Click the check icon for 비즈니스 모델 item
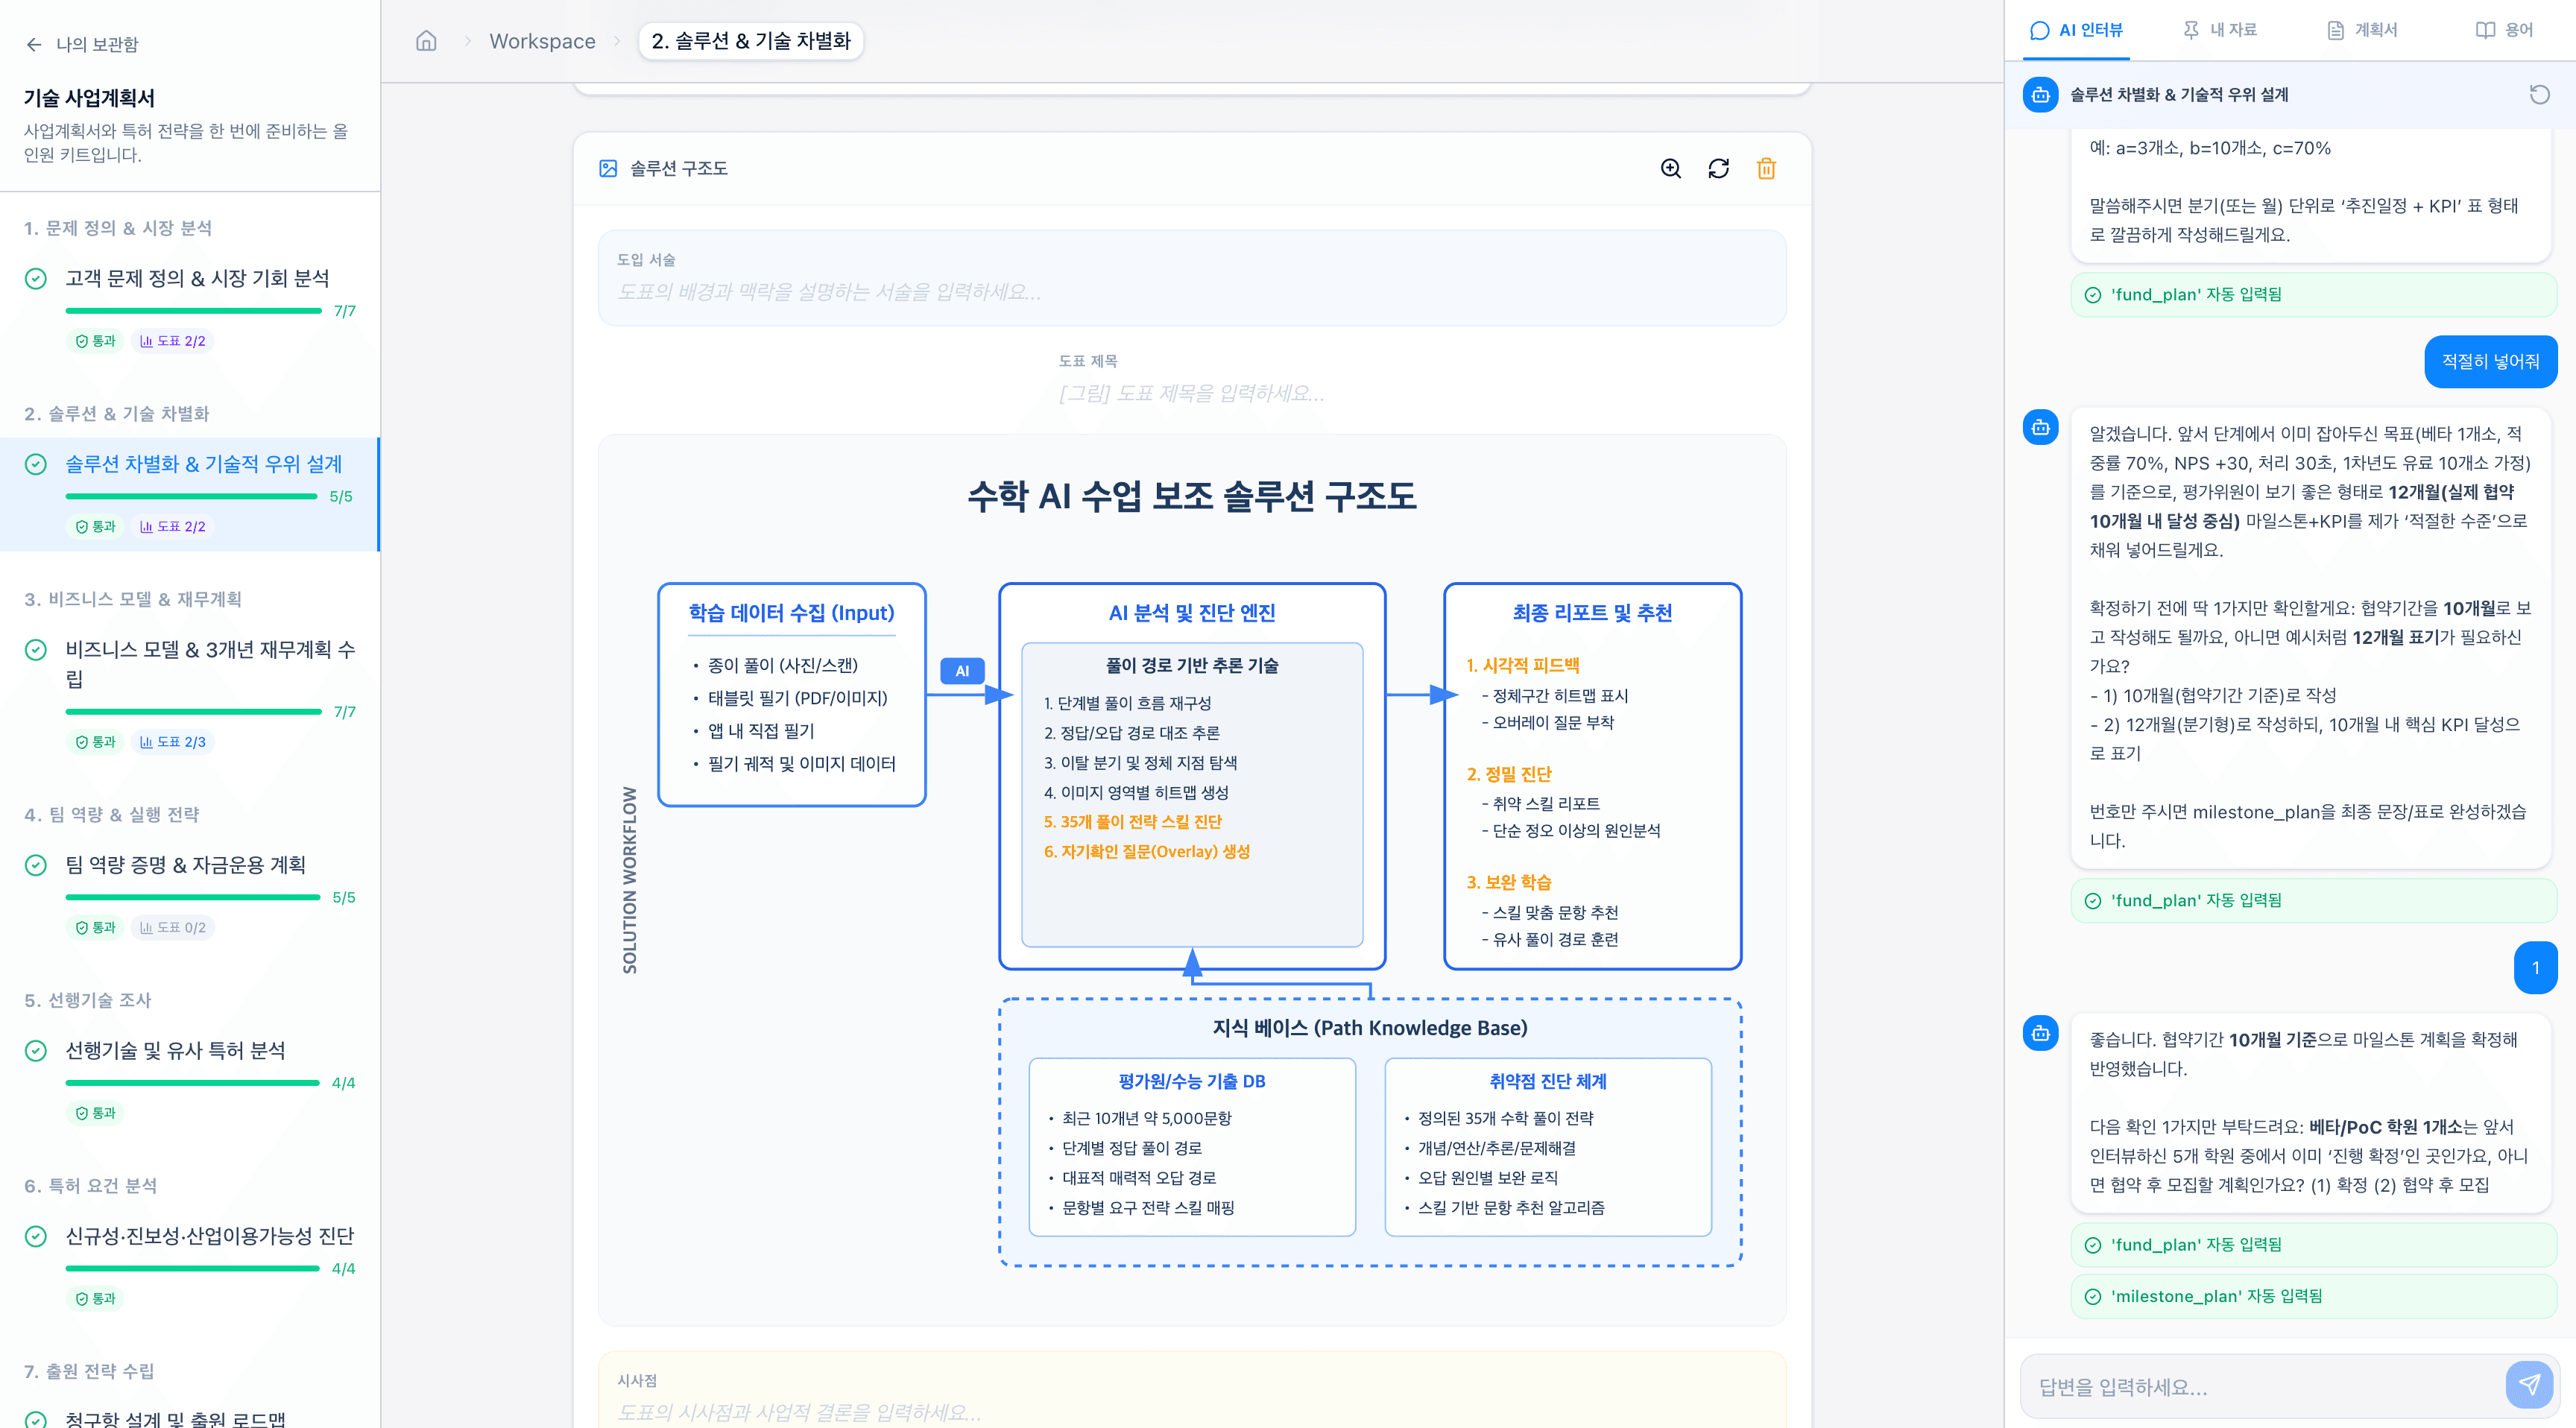The image size is (2576, 1428). tap(36, 649)
